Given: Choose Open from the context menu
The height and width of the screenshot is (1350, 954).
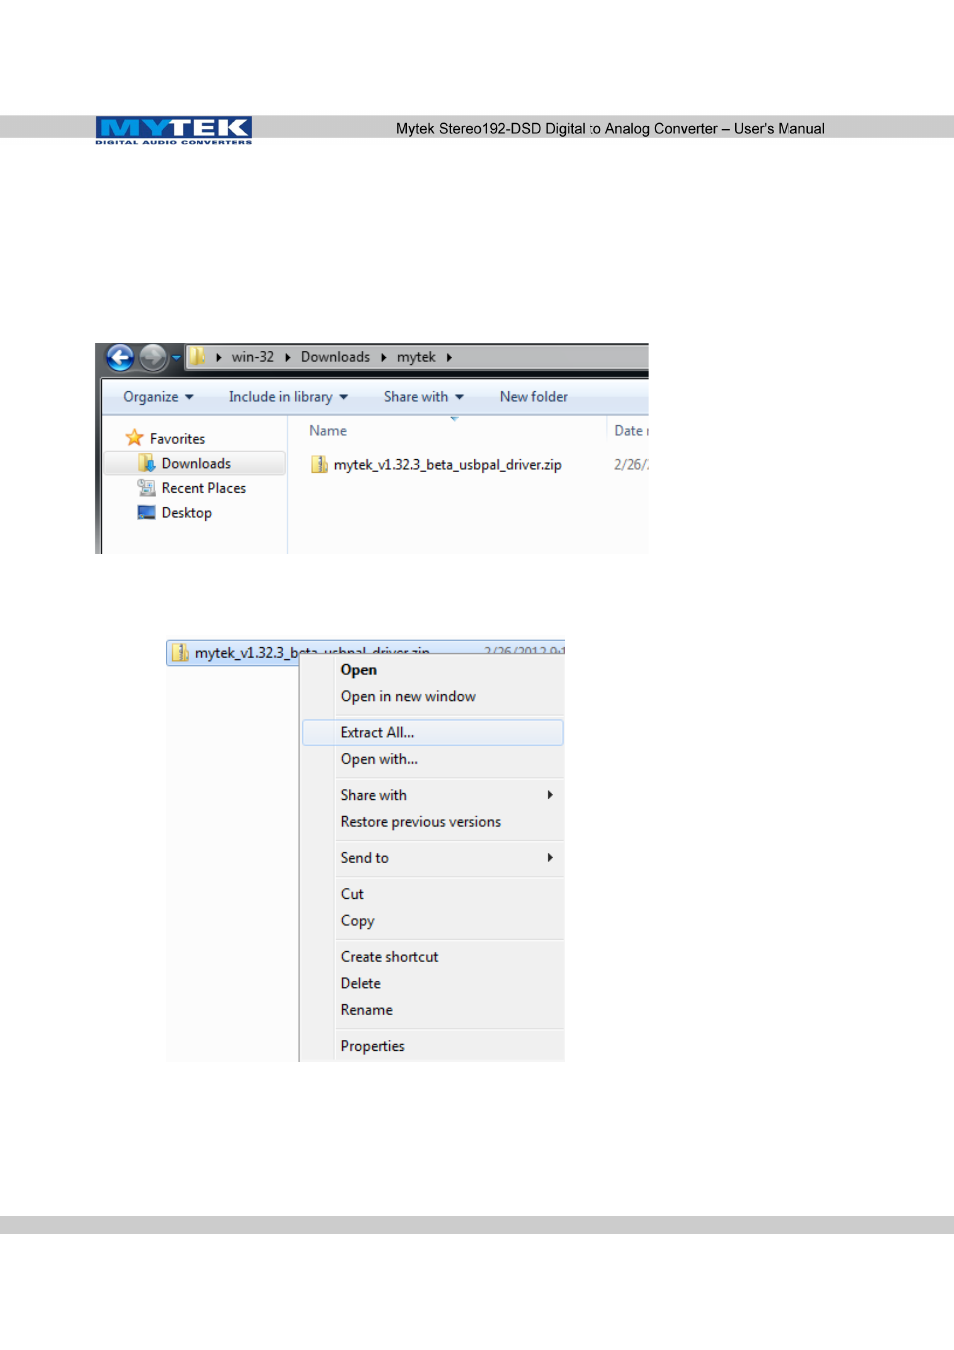Looking at the screenshot, I should click(359, 670).
